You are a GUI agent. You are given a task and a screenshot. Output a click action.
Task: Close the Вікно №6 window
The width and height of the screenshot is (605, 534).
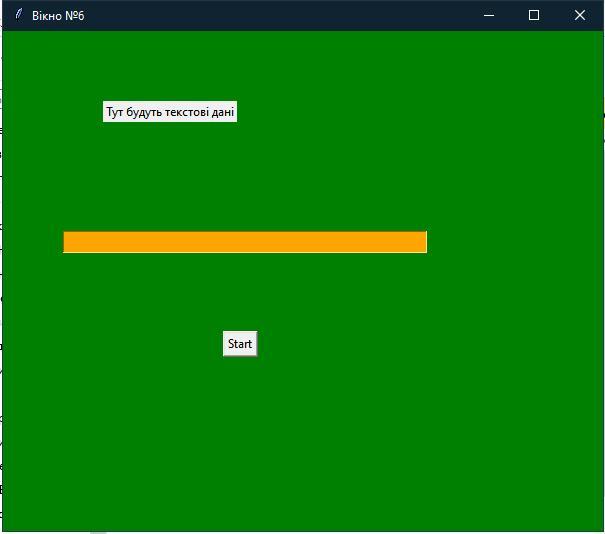580,15
